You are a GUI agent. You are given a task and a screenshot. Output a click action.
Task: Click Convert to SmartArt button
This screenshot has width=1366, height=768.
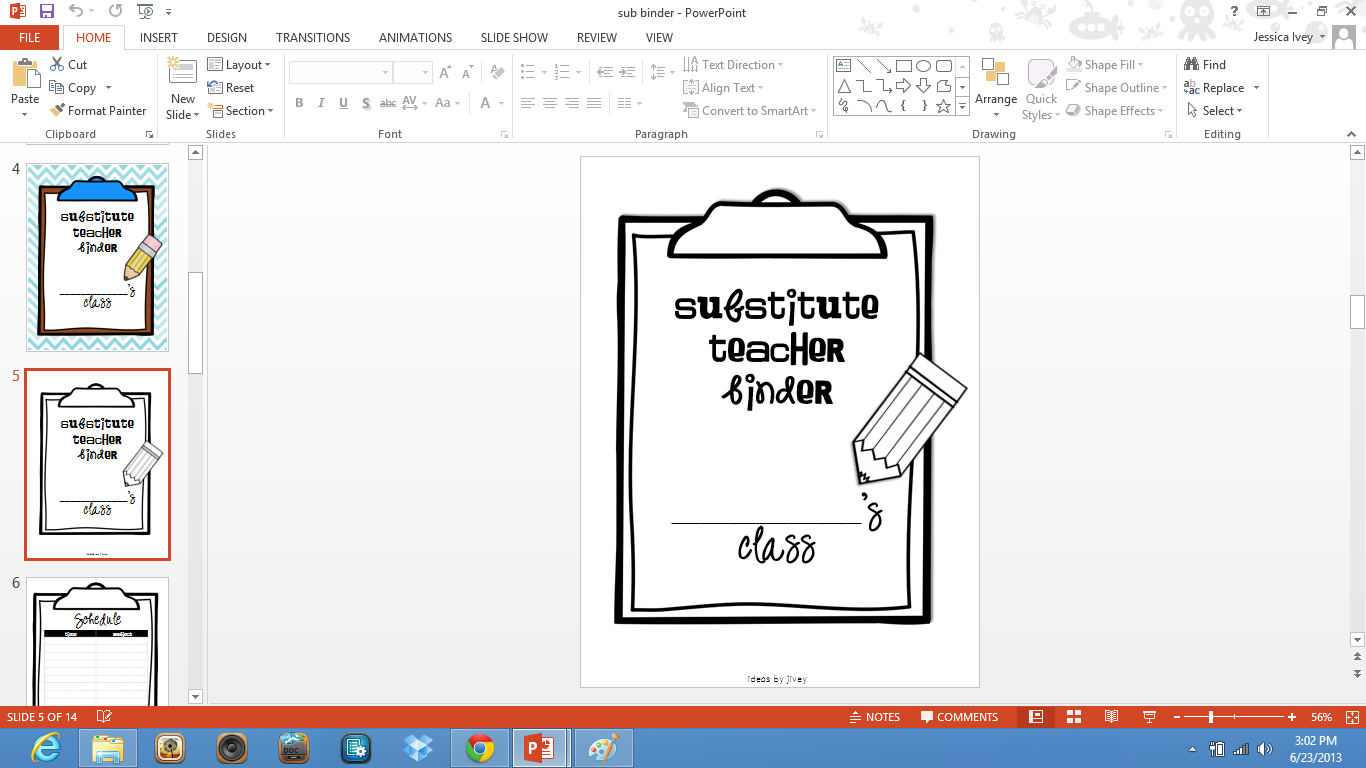(750, 111)
